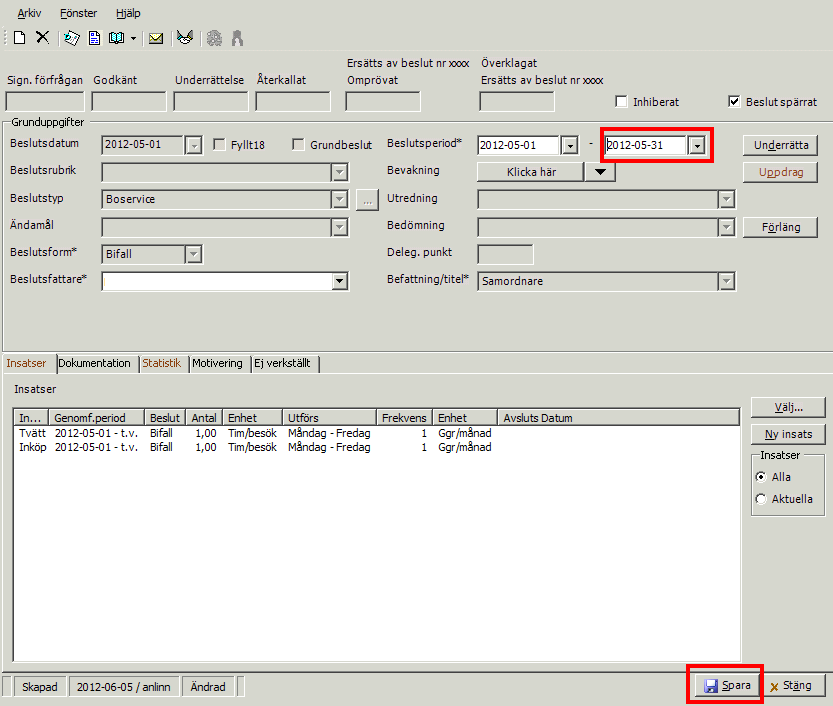Viewport: 833px width, 706px height.
Task: Click the Utförs column header
Action: coord(329,418)
